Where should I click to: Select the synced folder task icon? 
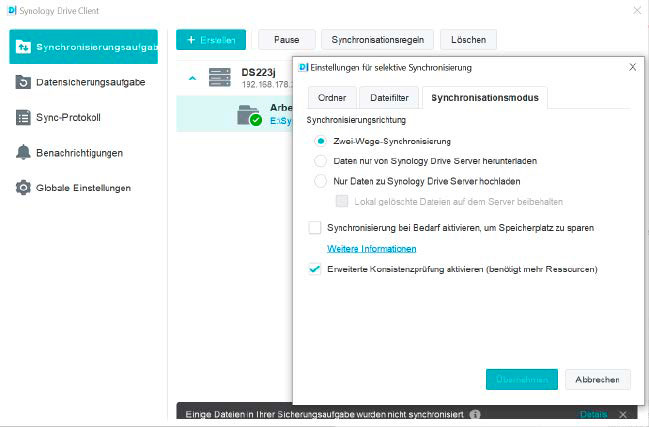tap(249, 115)
